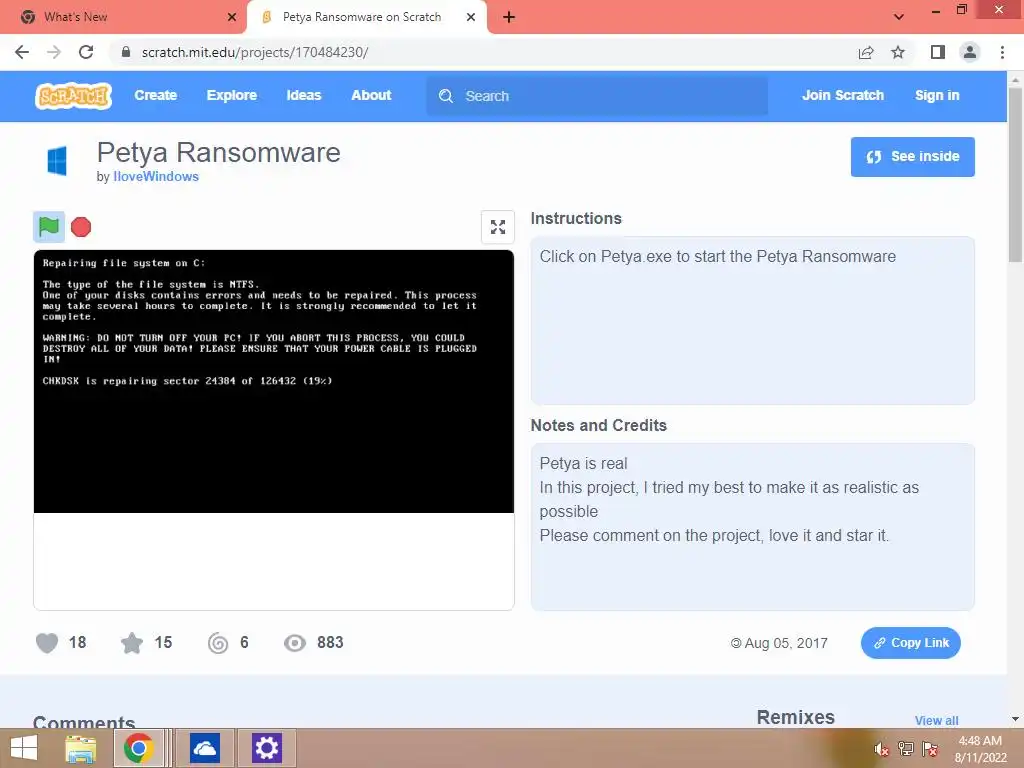Open the Windows Start menu
The image size is (1024, 768).
24,748
